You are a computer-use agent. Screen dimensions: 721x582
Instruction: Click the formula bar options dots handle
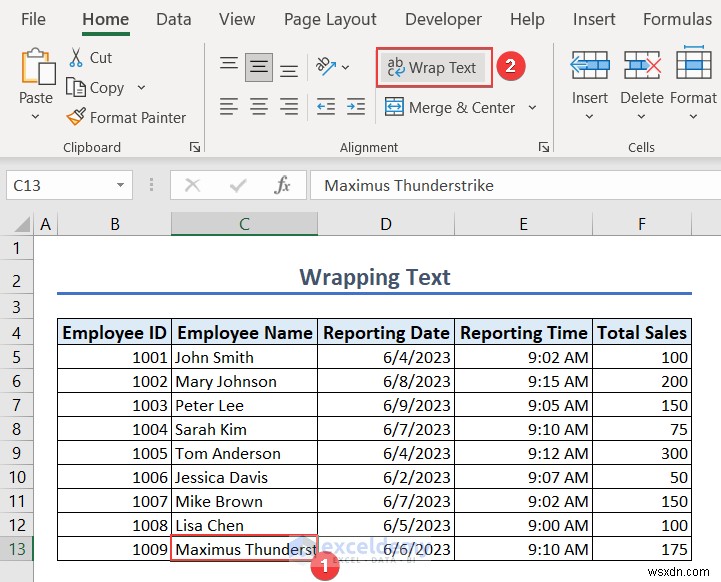click(x=151, y=185)
